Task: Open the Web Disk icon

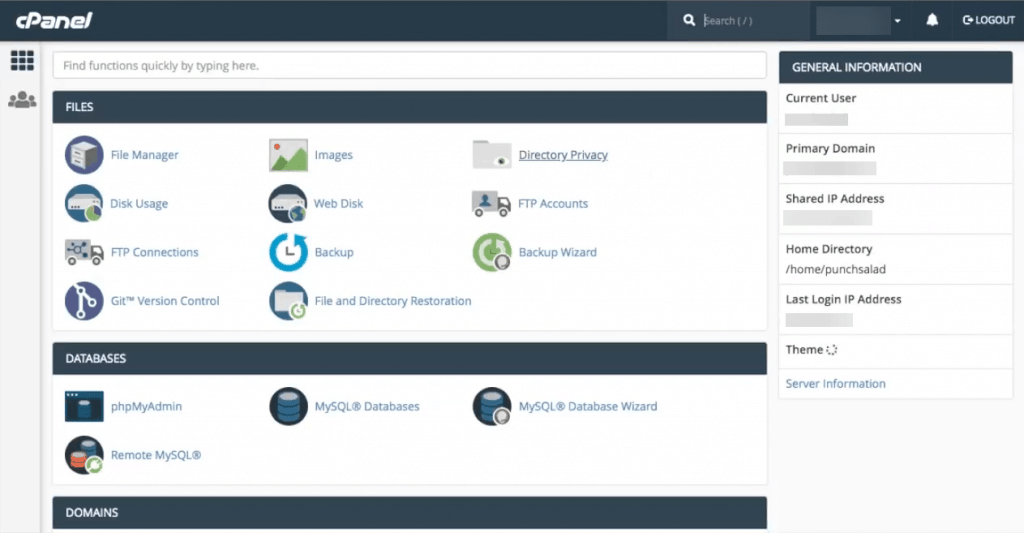Action: click(x=288, y=204)
